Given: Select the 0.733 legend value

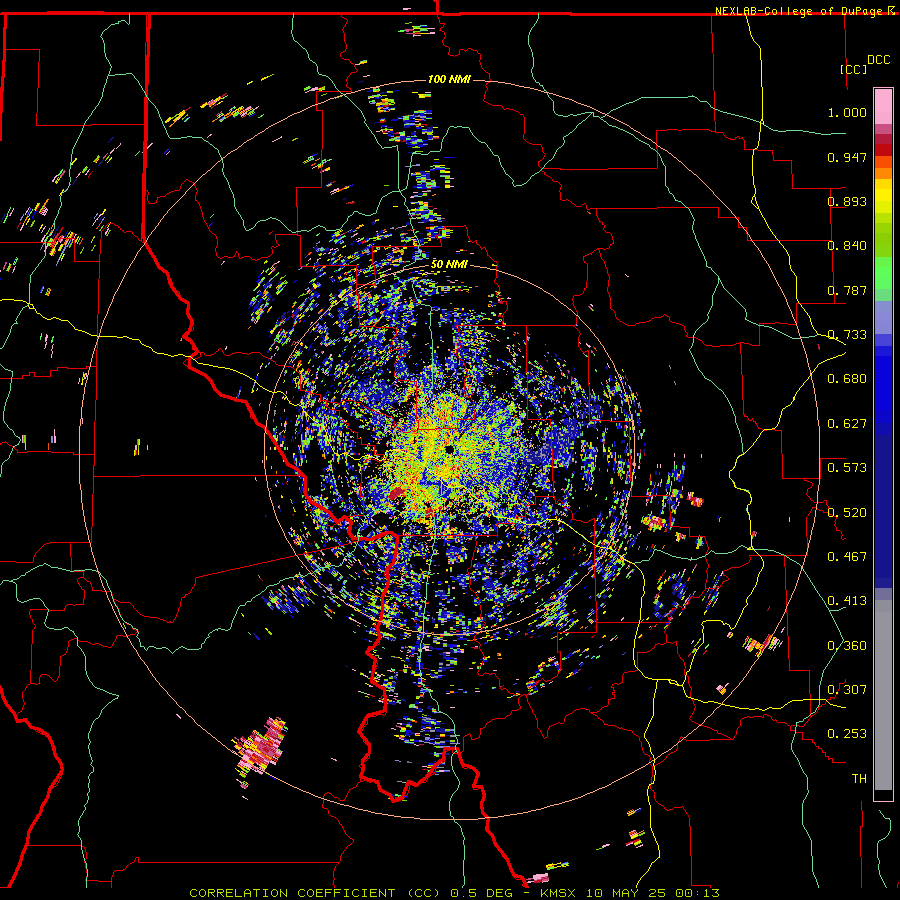Looking at the screenshot, I should click(847, 335).
